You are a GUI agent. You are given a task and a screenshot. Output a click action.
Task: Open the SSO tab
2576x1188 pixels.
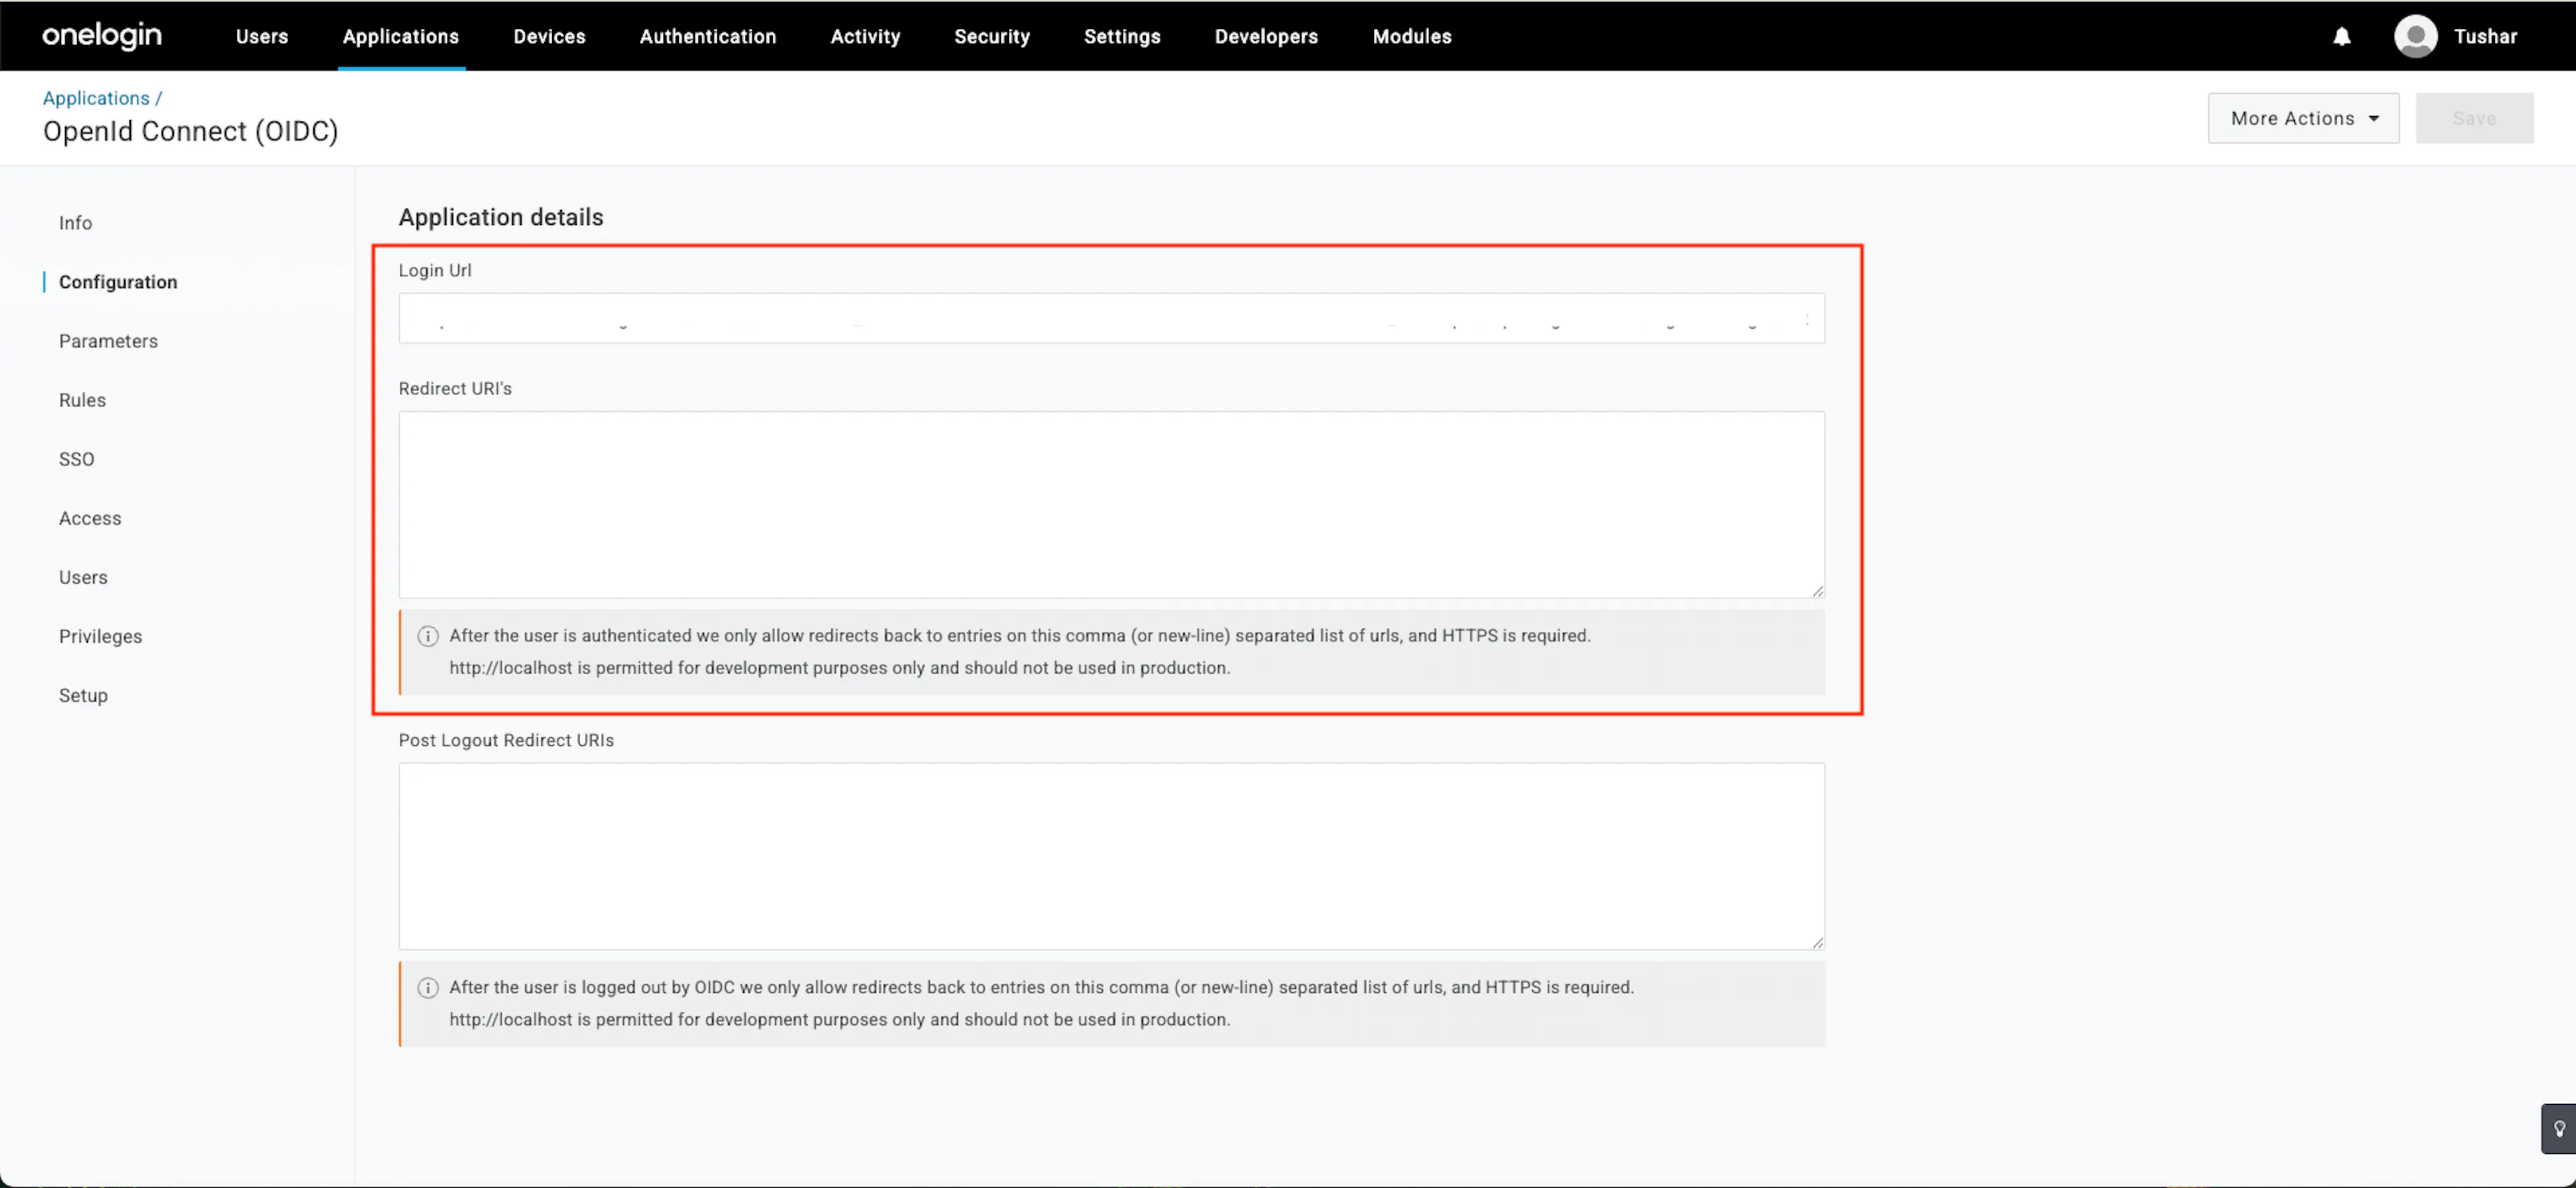click(76, 459)
